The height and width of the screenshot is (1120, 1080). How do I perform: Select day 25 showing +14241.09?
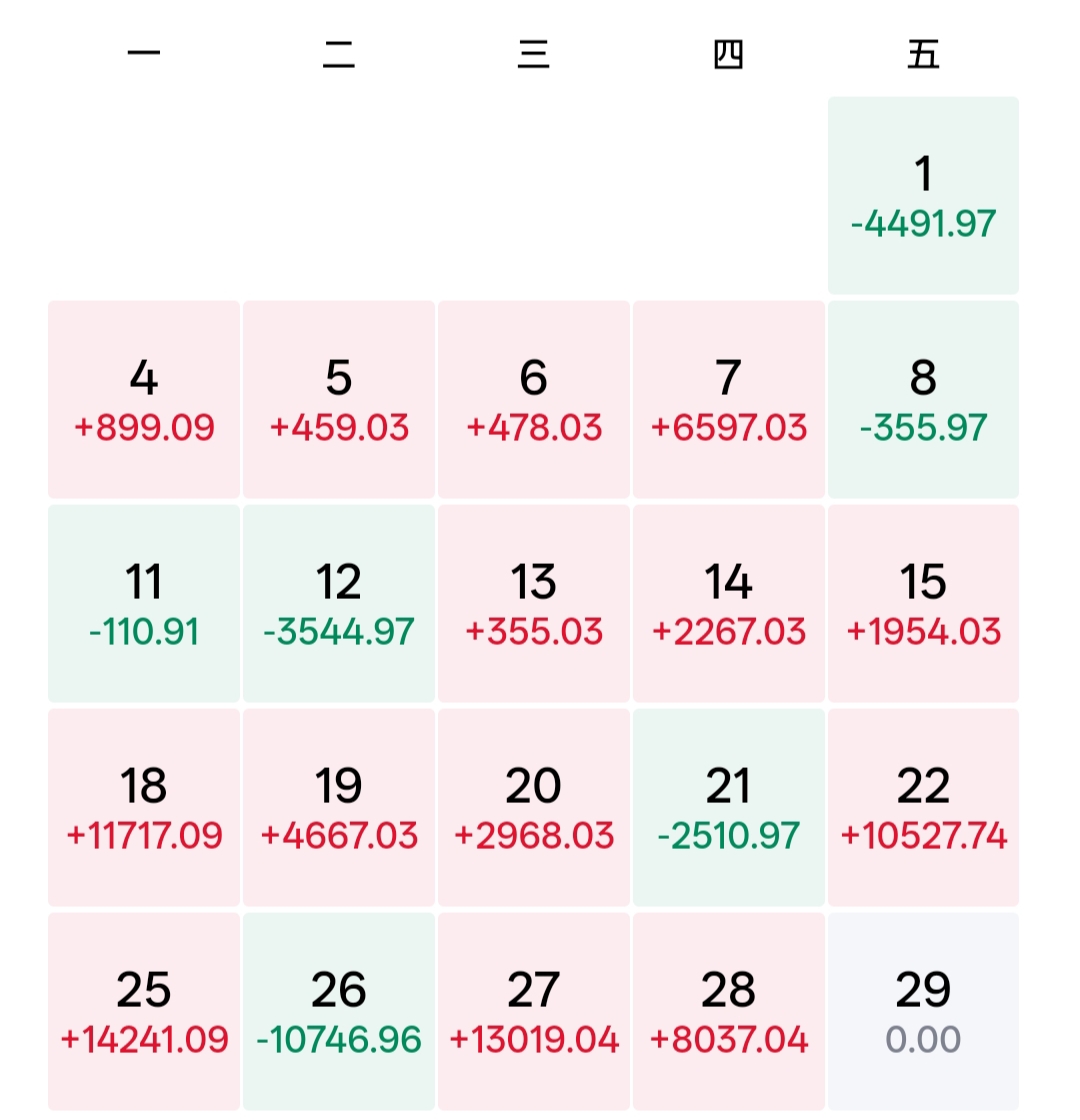click(144, 1011)
